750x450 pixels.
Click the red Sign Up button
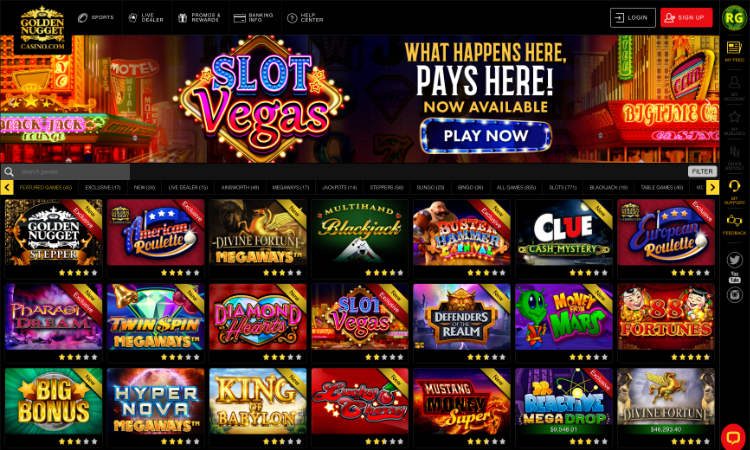tap(686, 18)
